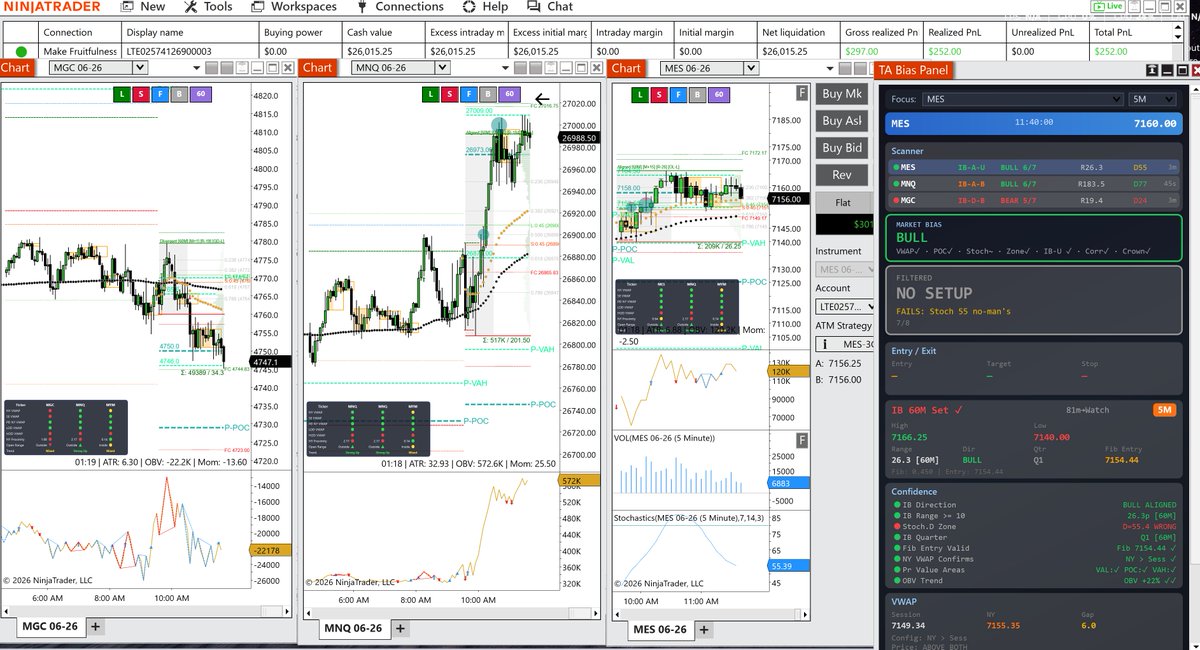Open the Help menu
1200x650 pixels.
click(x=486, y=7)
